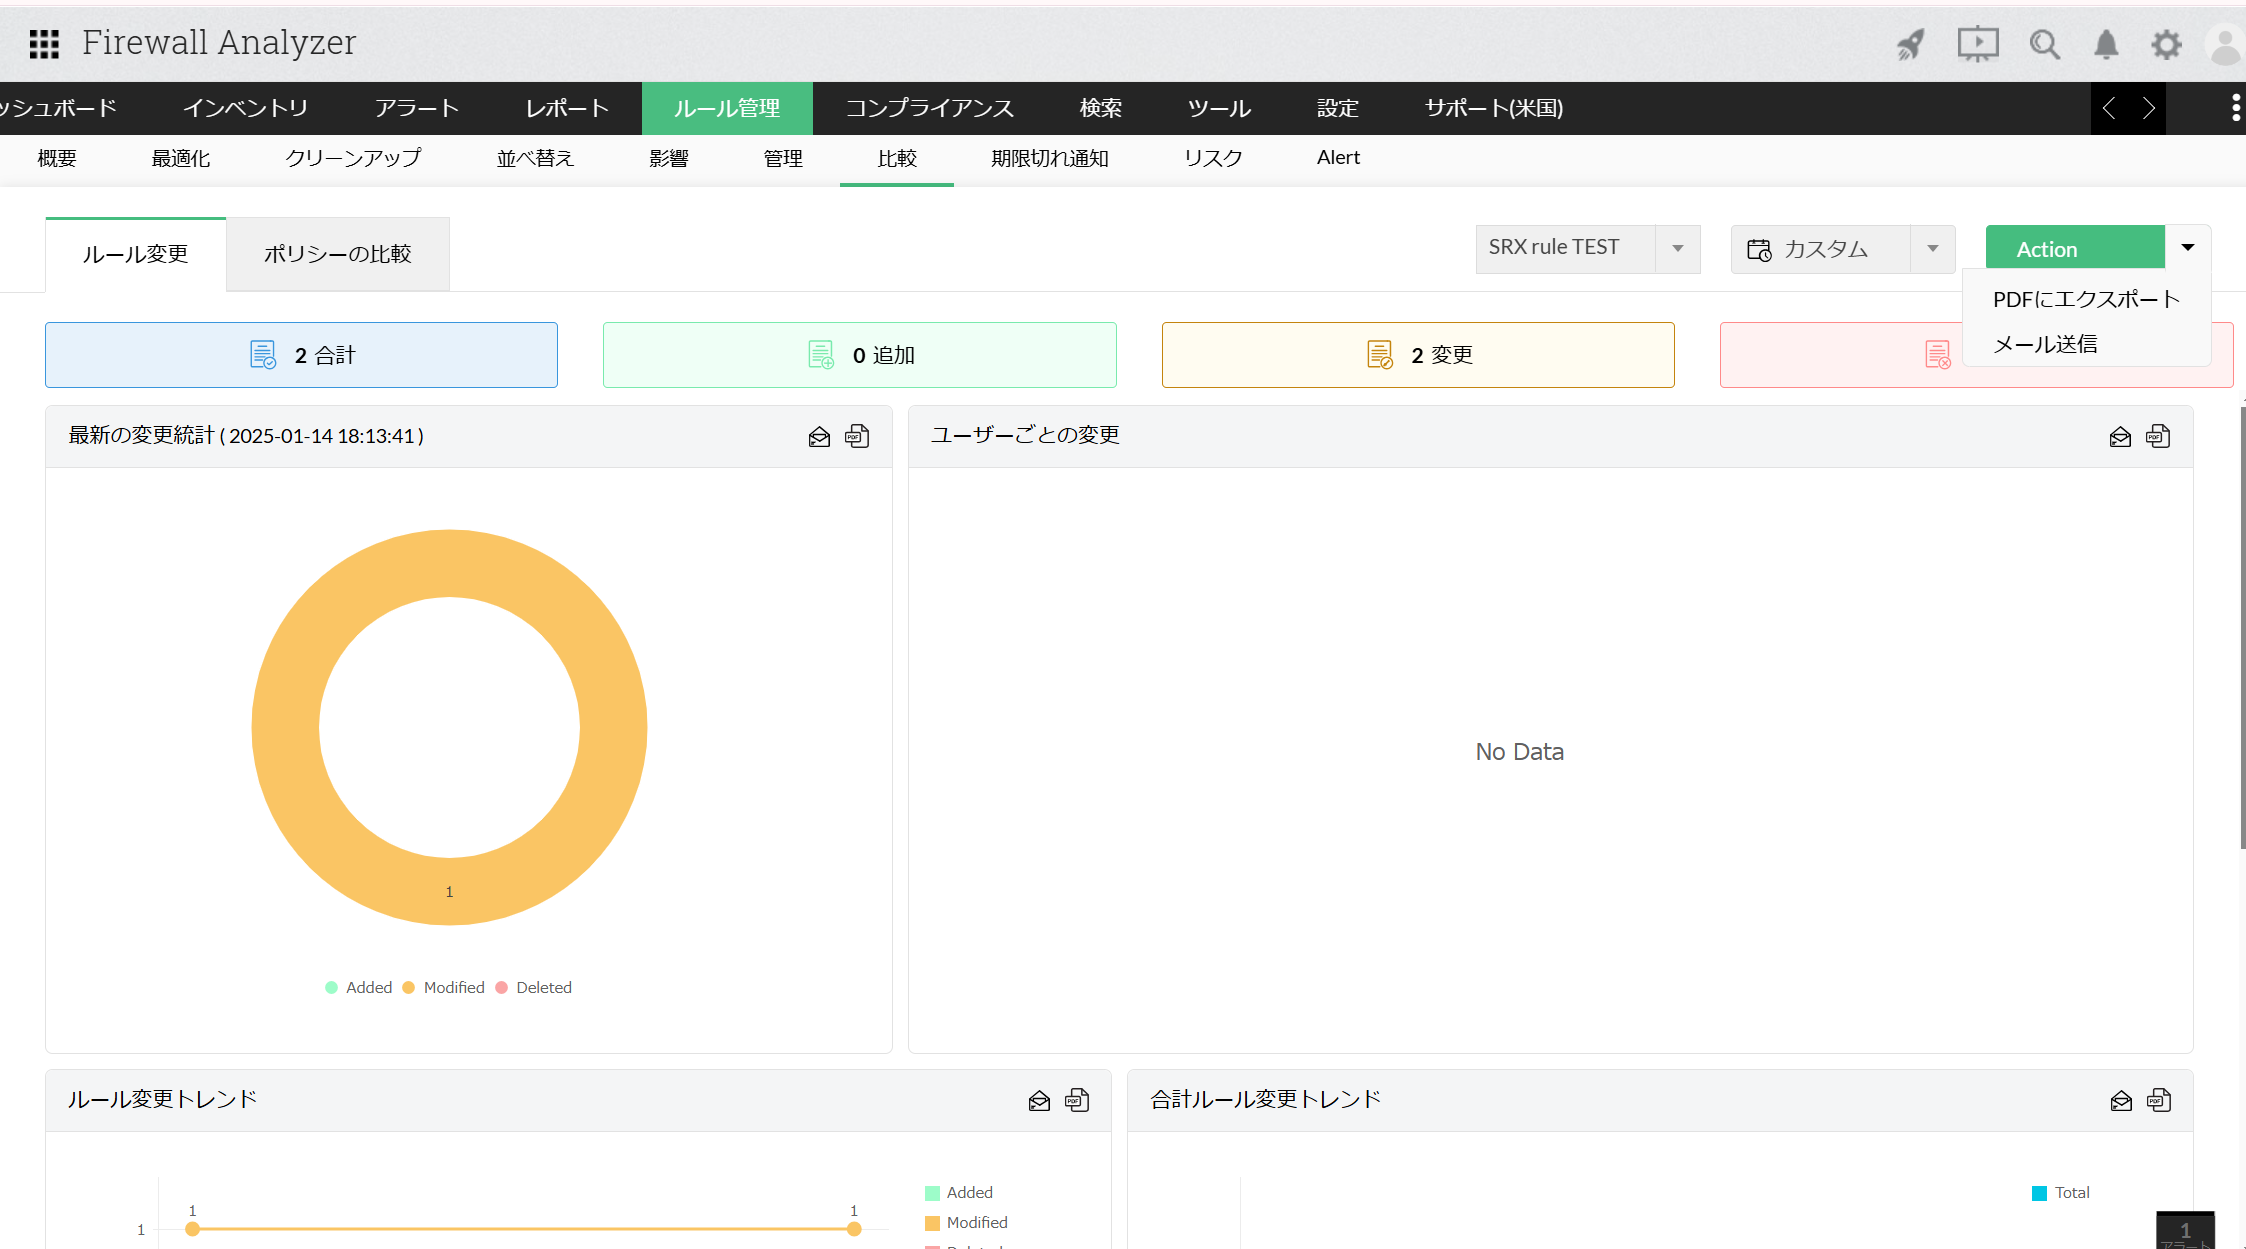
Task: Click the rocket quick-start icon top right
Action: tap(1910, 44)
